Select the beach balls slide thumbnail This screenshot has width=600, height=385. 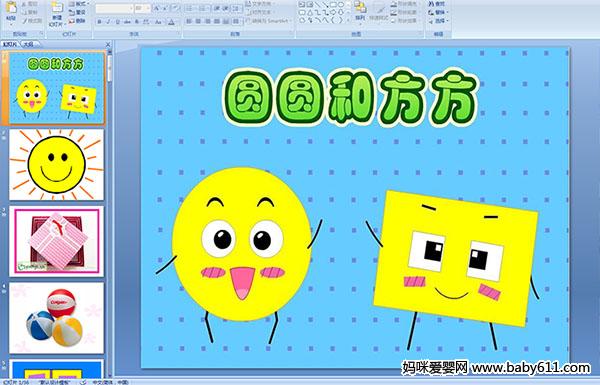tap(56, 318)
